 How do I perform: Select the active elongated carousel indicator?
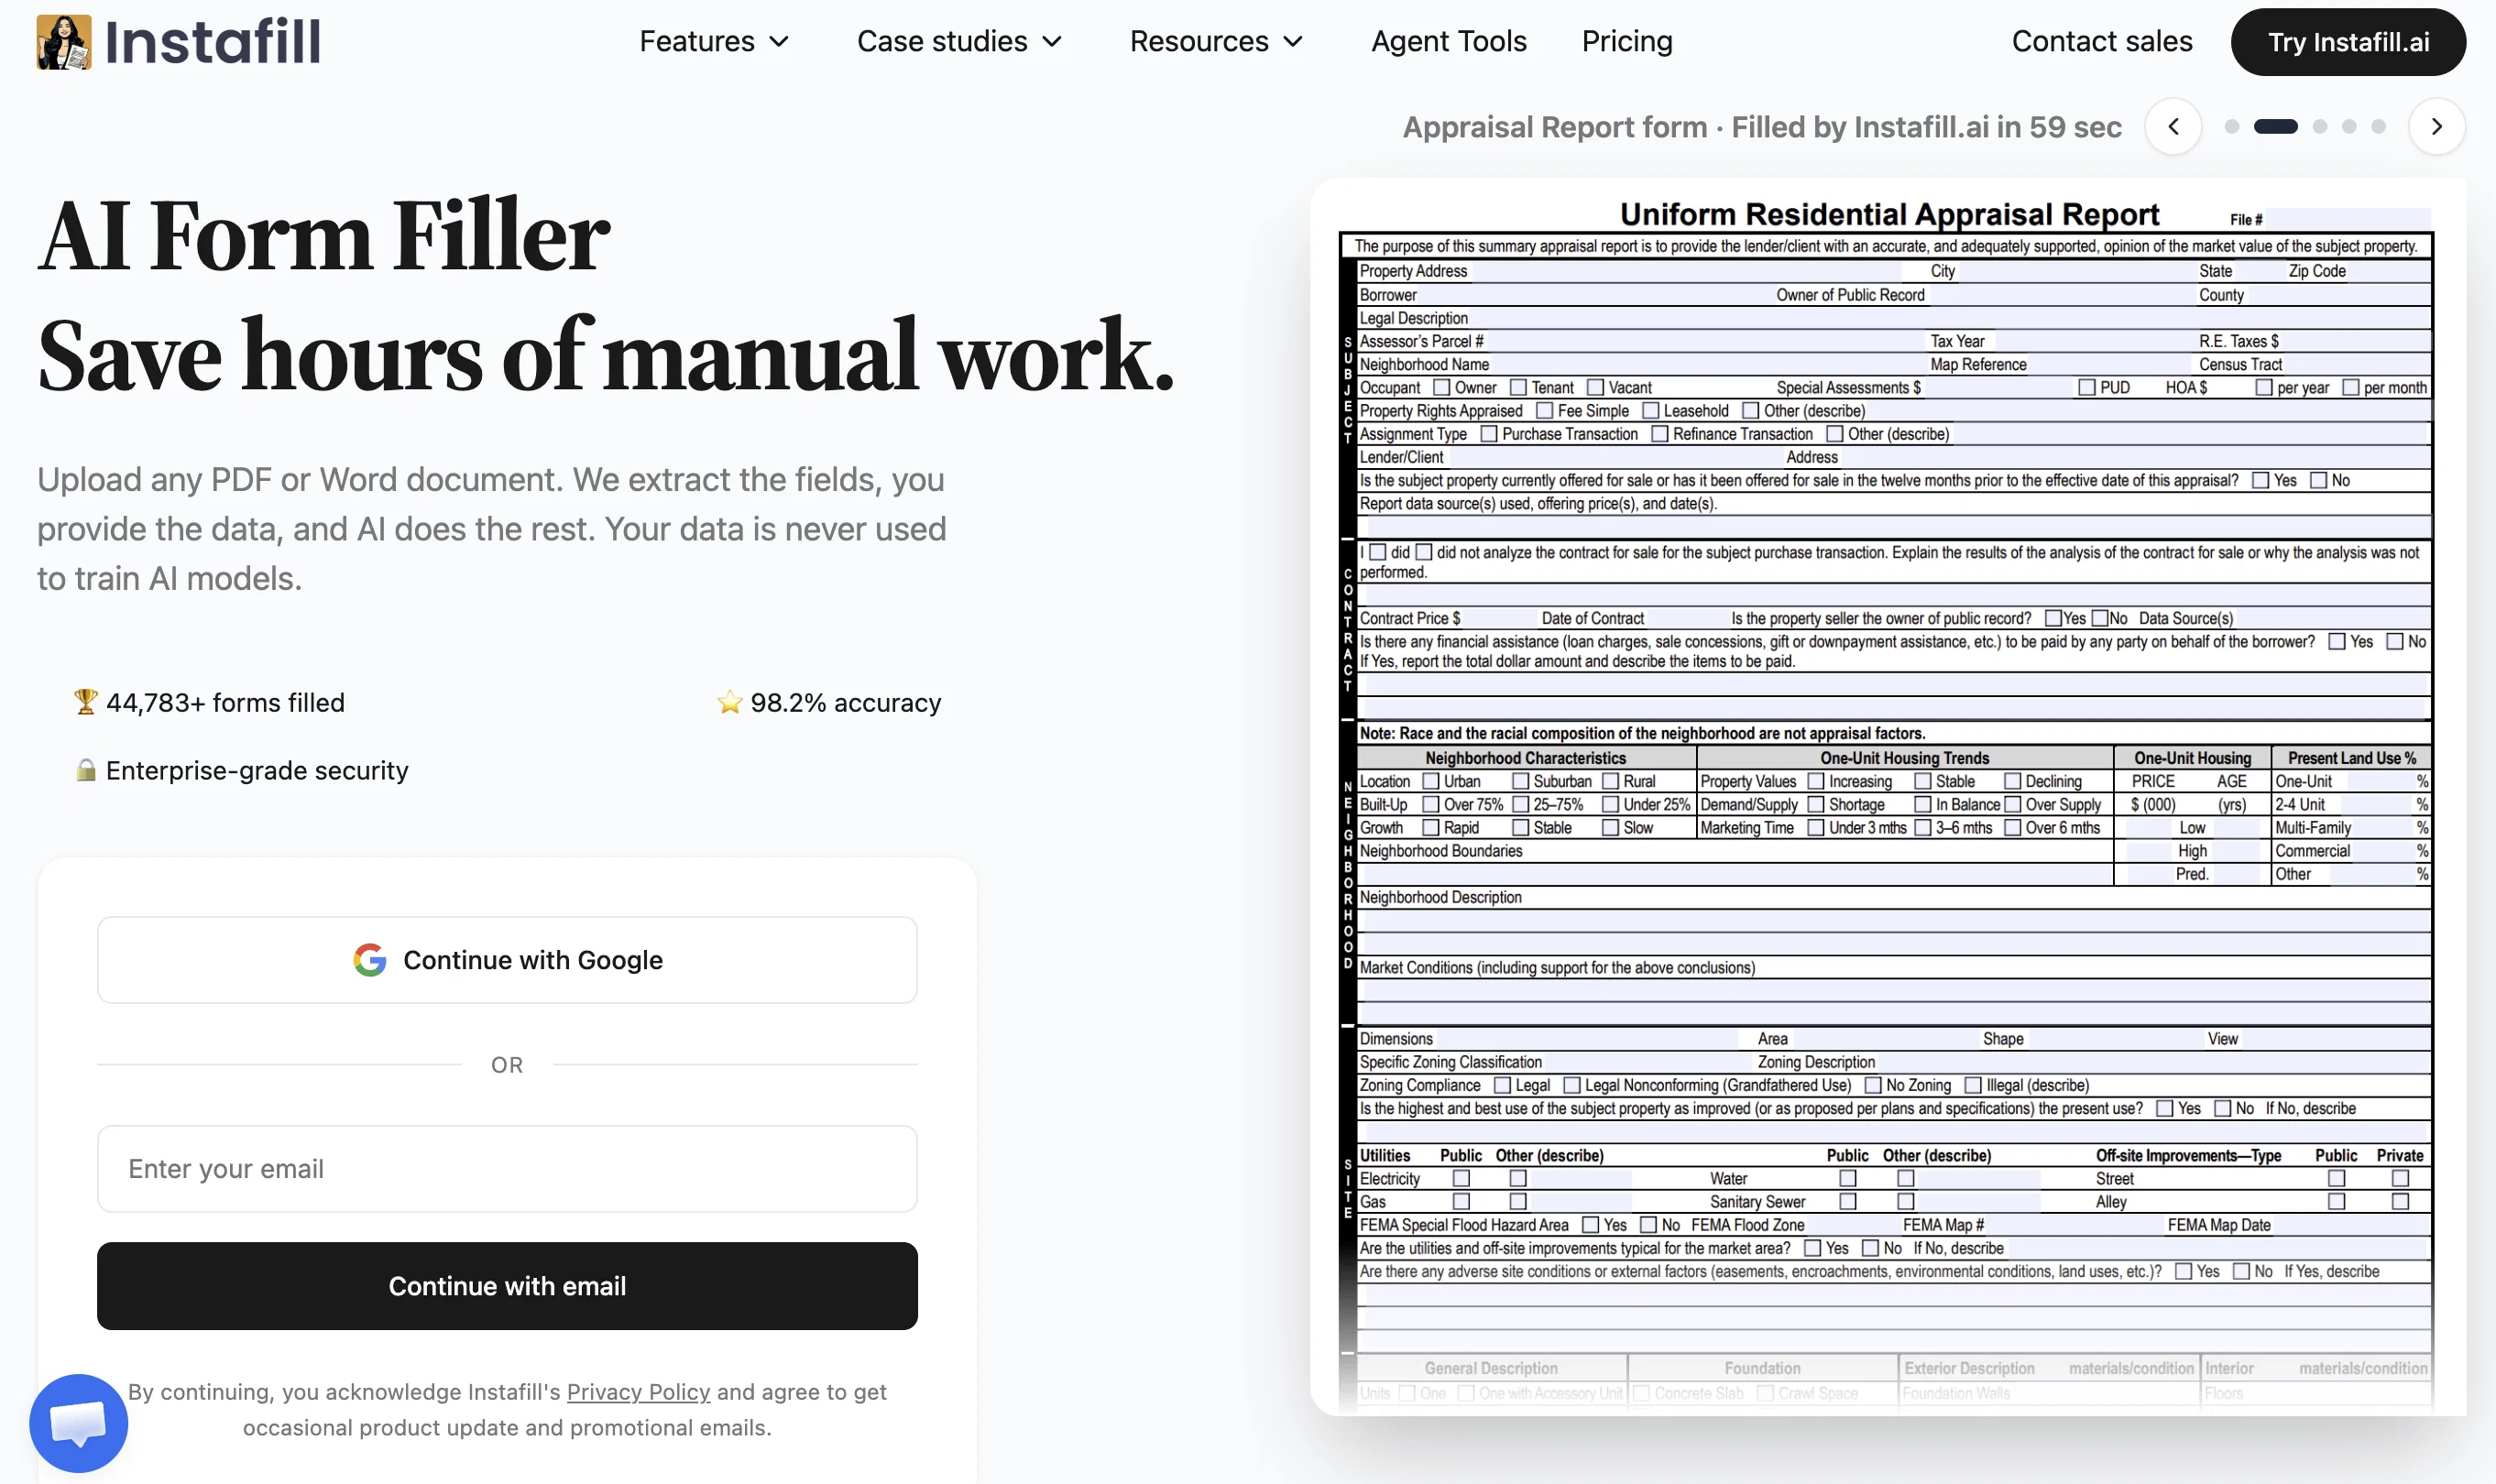click(x=2275, y=127)
